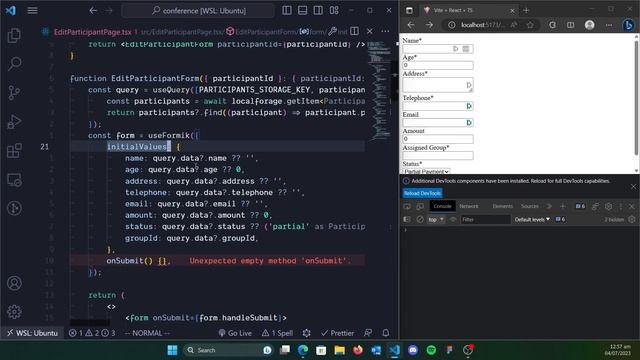Switch to the Elements tab in DevTools

tap(502, 206)
